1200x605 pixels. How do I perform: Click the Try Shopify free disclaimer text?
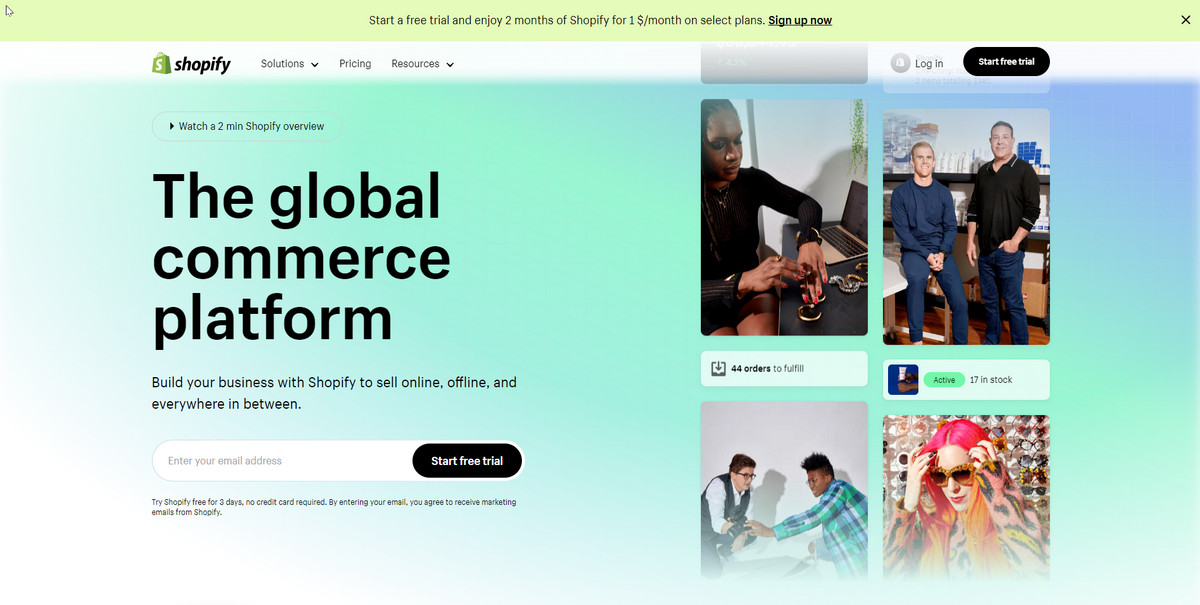click(334, 507)
